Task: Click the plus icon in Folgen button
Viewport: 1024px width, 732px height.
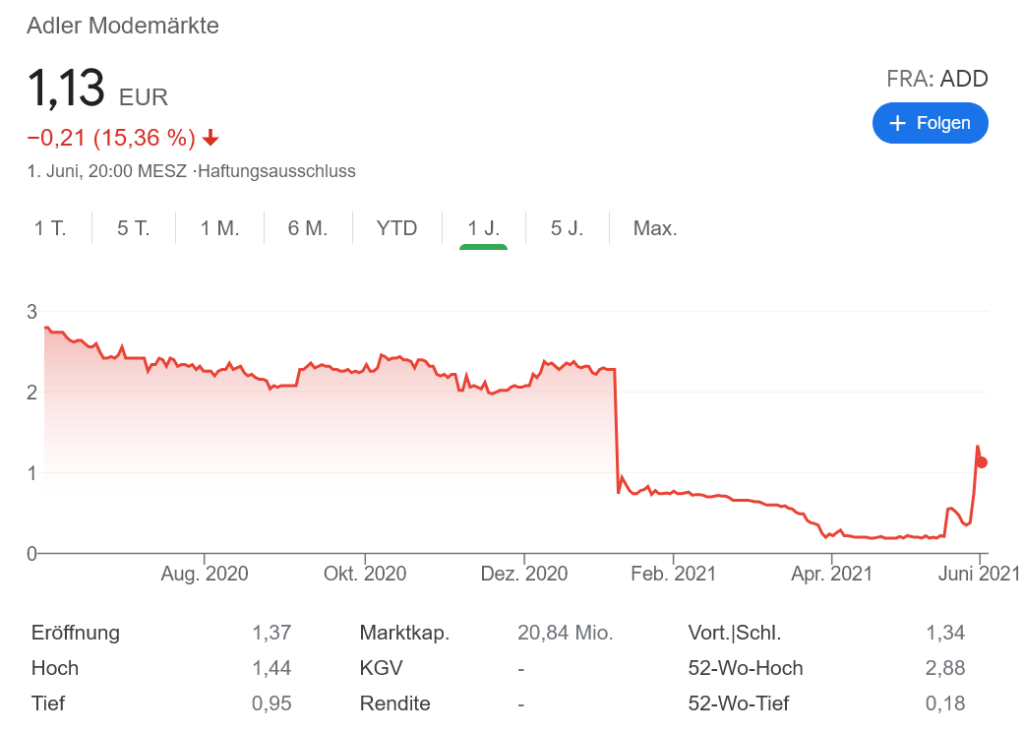Action: (897, 123)
